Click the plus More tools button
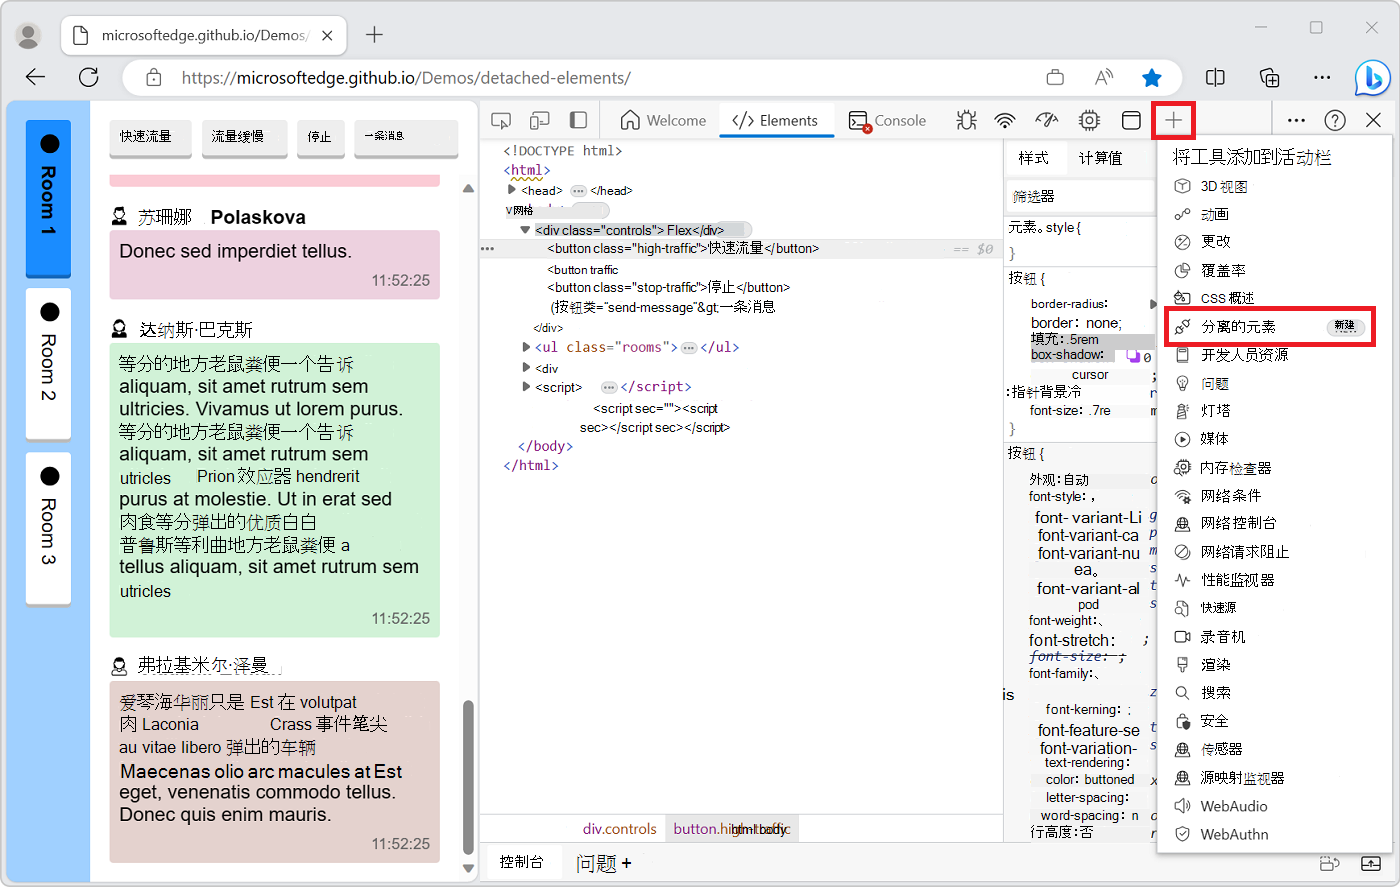Image resolution: width=1400 pixels, height=887 pixels. [1173, 121]
